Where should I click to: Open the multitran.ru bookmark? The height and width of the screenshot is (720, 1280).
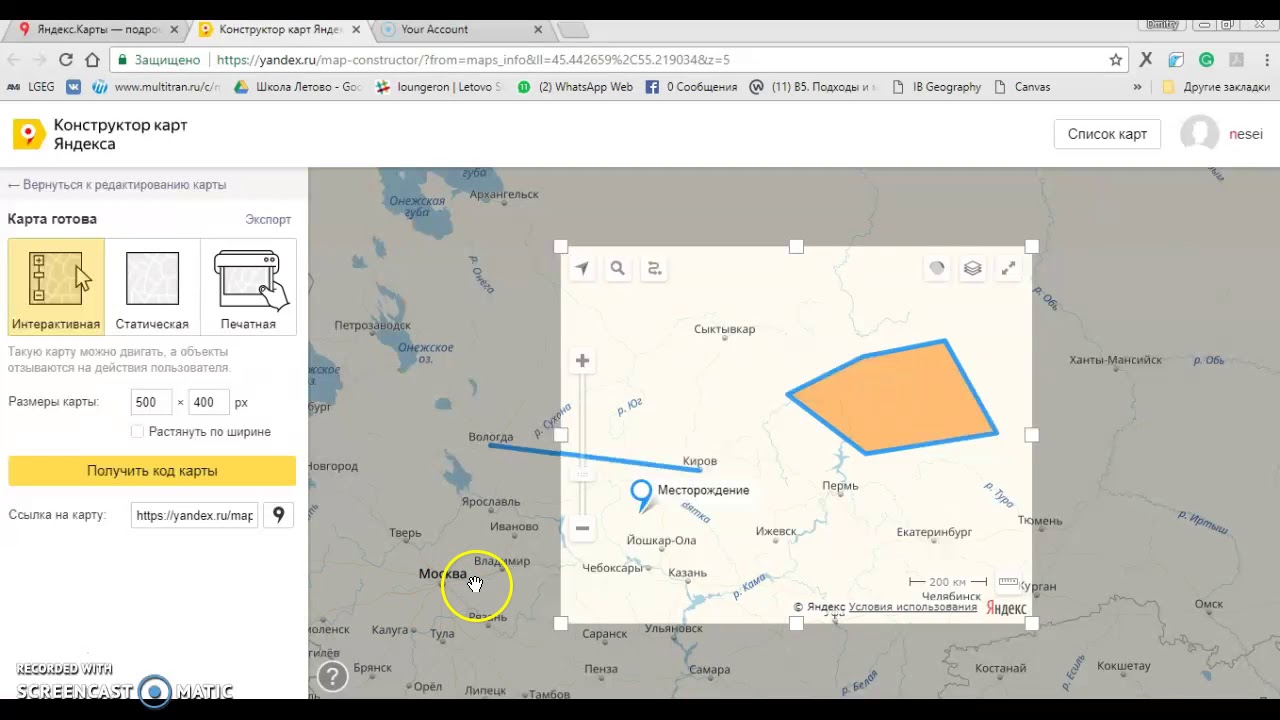click(x=156, y=87)
